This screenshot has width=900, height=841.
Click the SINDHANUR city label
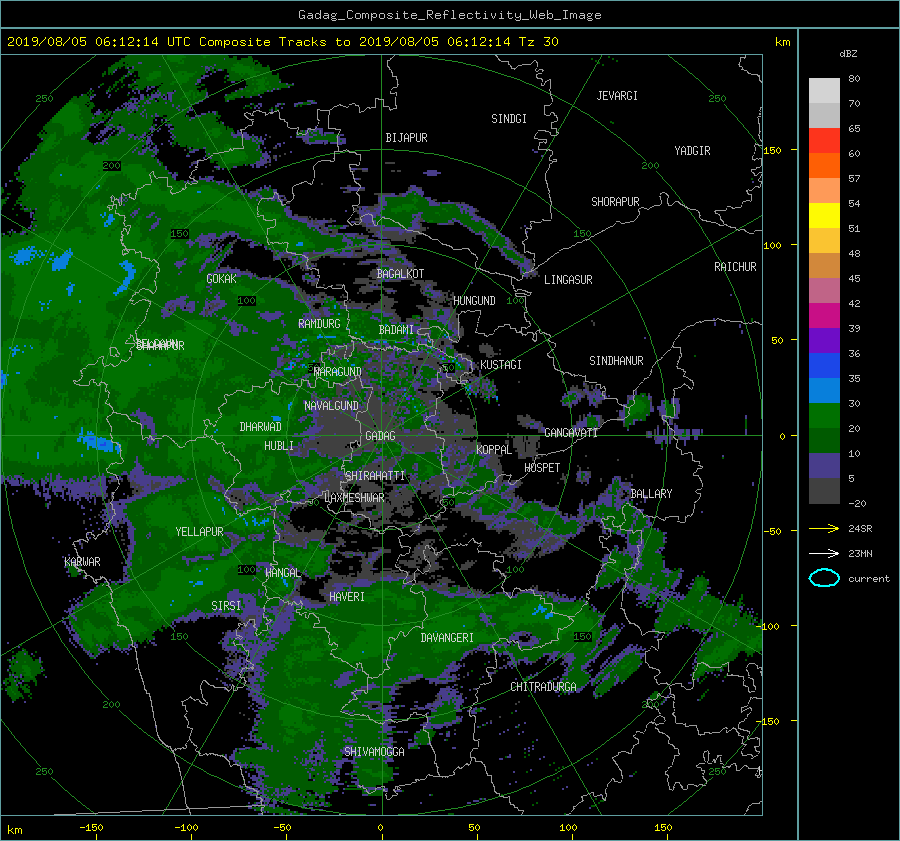616,361
